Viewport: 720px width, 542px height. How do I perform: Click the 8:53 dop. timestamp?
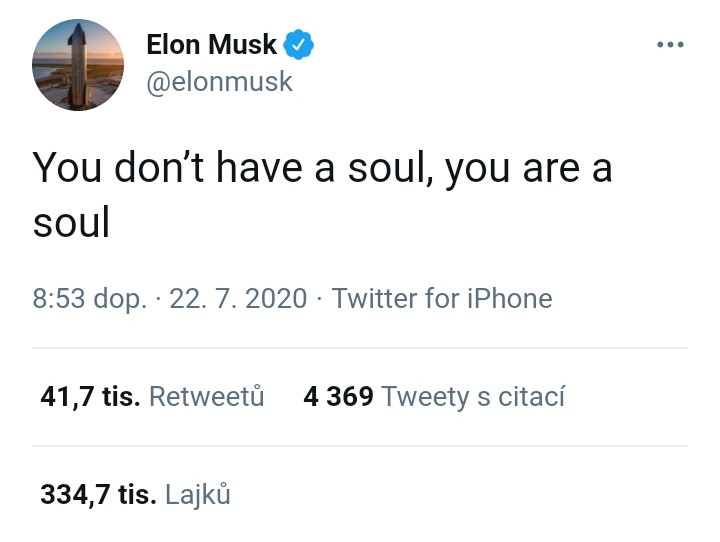click(x=90, y=298)
